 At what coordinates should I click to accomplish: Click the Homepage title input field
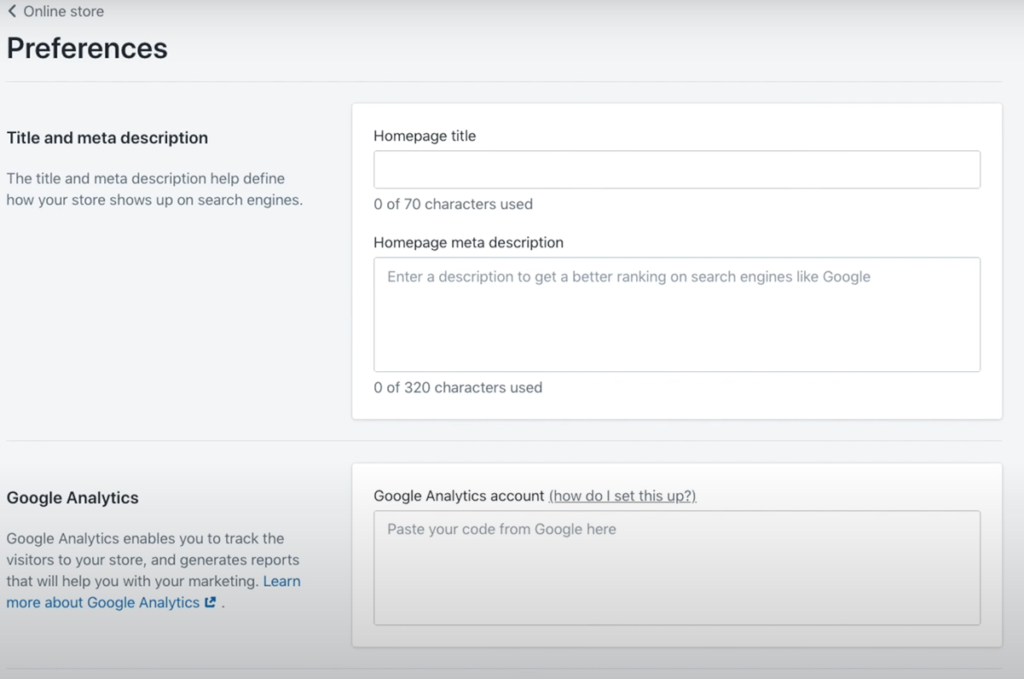tap(676, 170)
